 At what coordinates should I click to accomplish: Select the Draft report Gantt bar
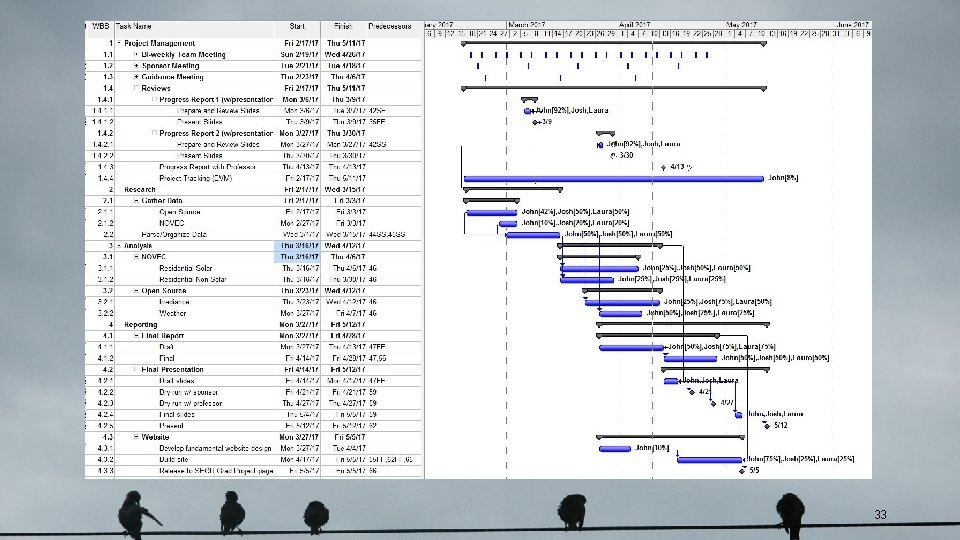631,347
